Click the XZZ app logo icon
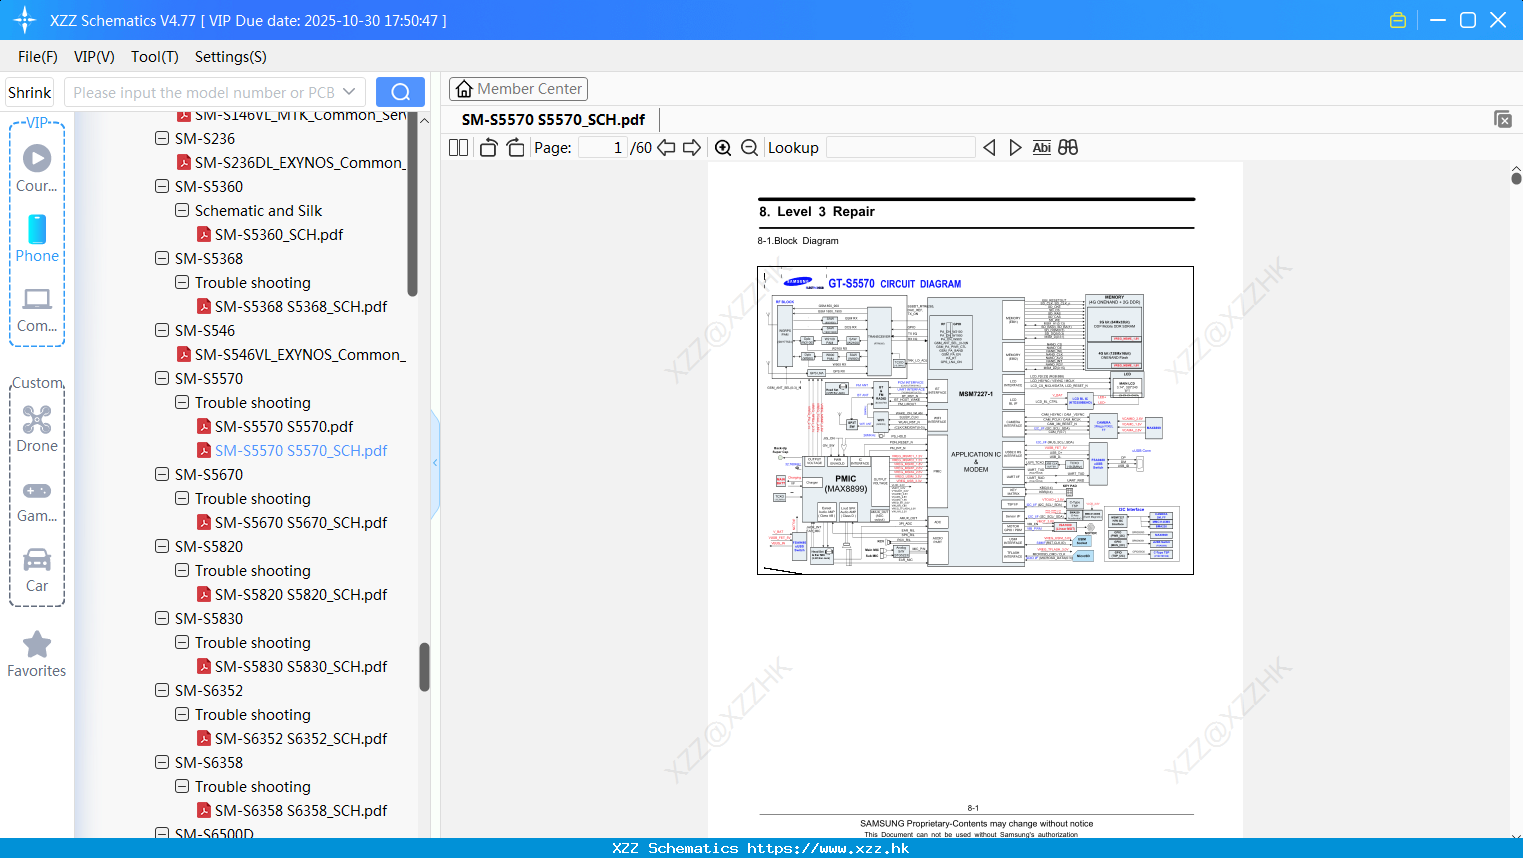Viewport: 1523px width, 858px height. (x=25, y=20)
